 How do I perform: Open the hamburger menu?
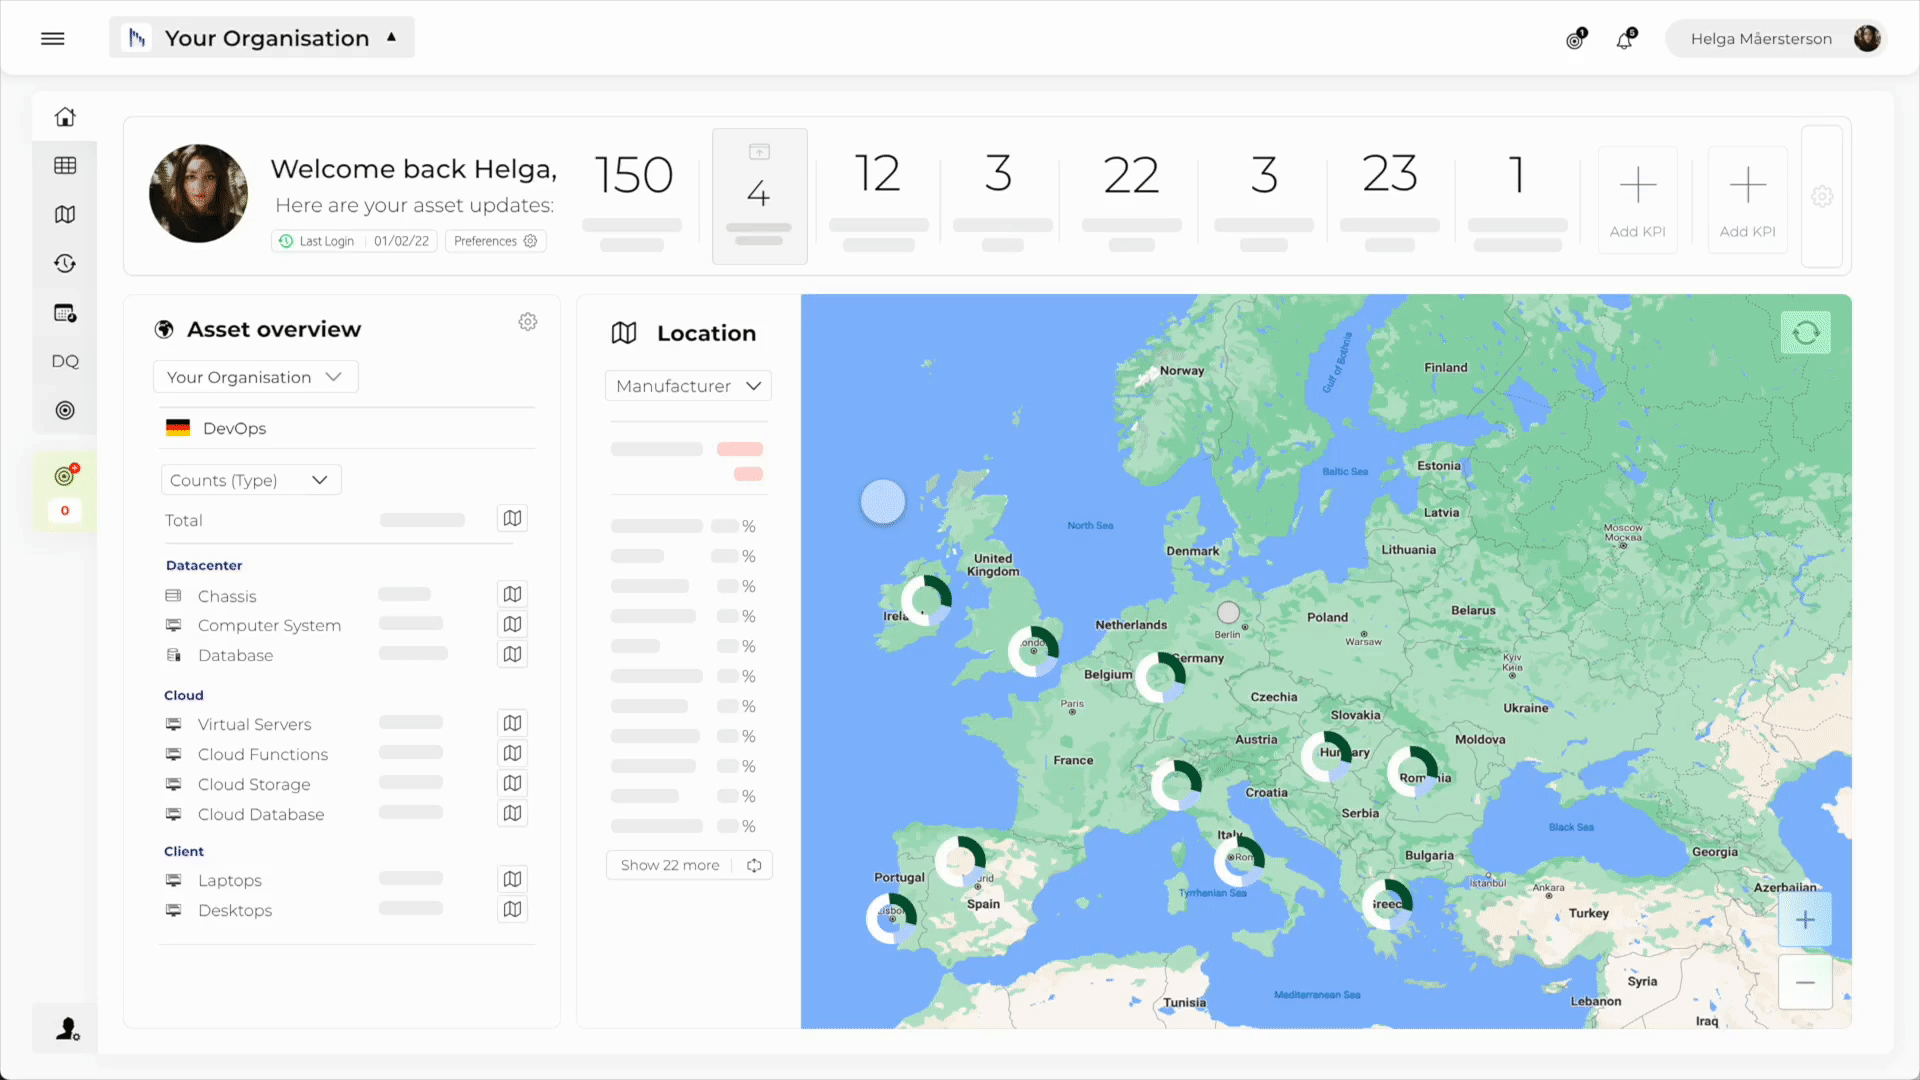(x=53, y=38)
